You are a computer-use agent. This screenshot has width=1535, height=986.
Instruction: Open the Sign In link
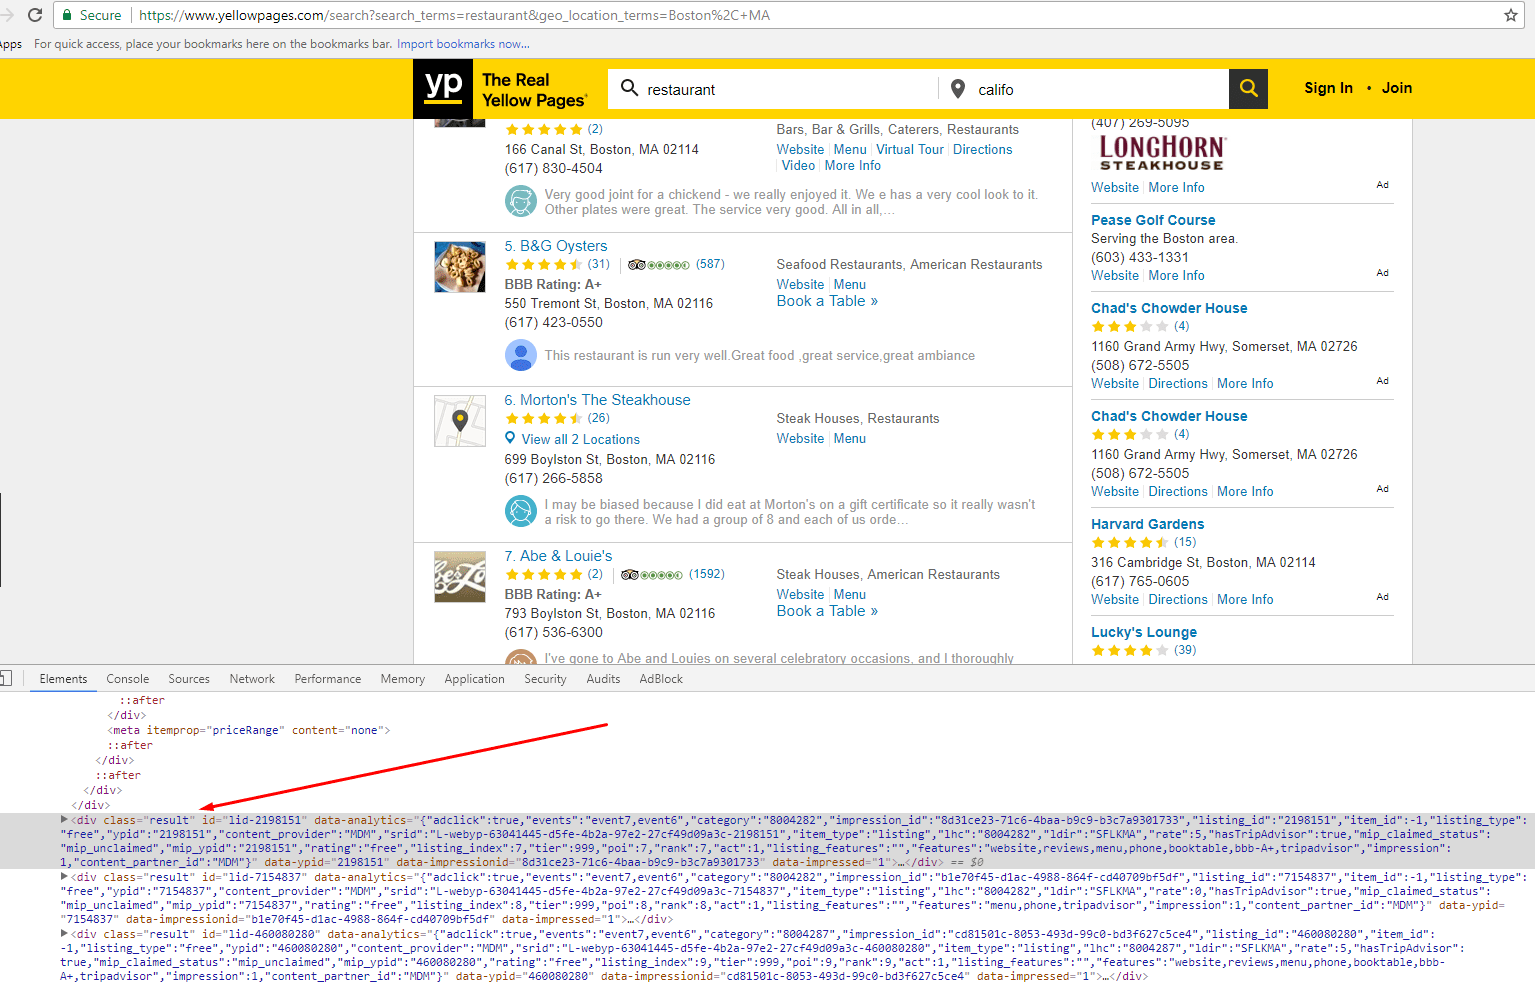[1328, 87]
